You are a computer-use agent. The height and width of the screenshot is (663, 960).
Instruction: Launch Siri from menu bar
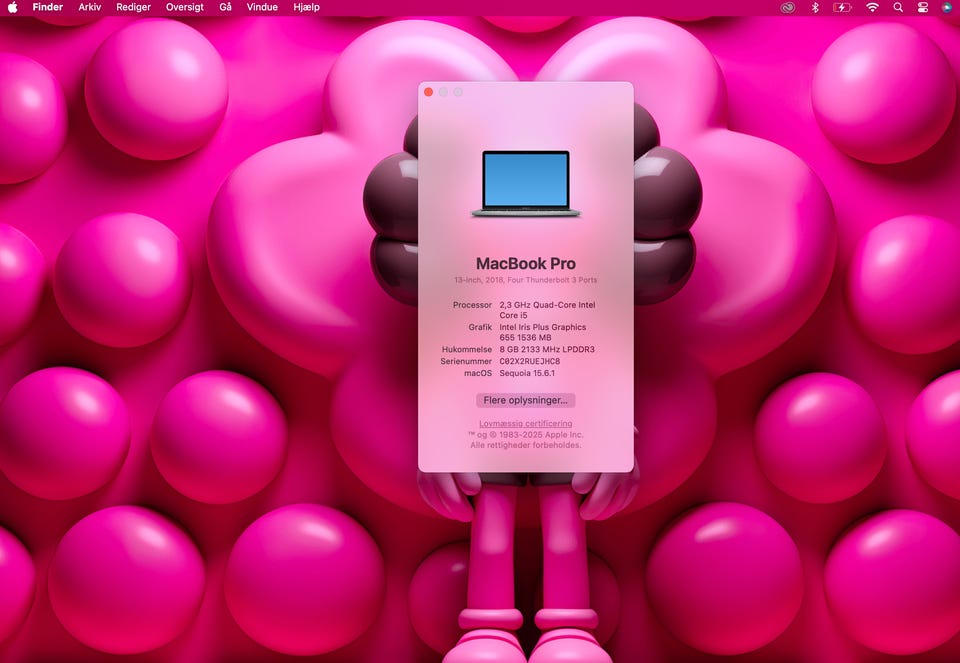(947, 7)
